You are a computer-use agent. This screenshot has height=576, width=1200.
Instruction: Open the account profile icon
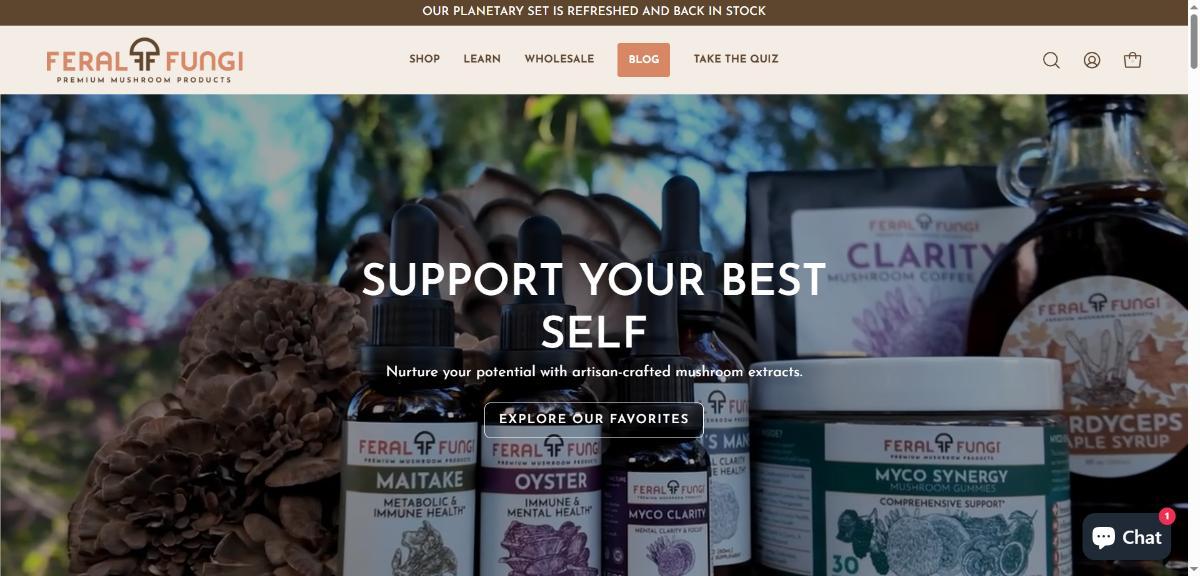tap(1092, 60)
